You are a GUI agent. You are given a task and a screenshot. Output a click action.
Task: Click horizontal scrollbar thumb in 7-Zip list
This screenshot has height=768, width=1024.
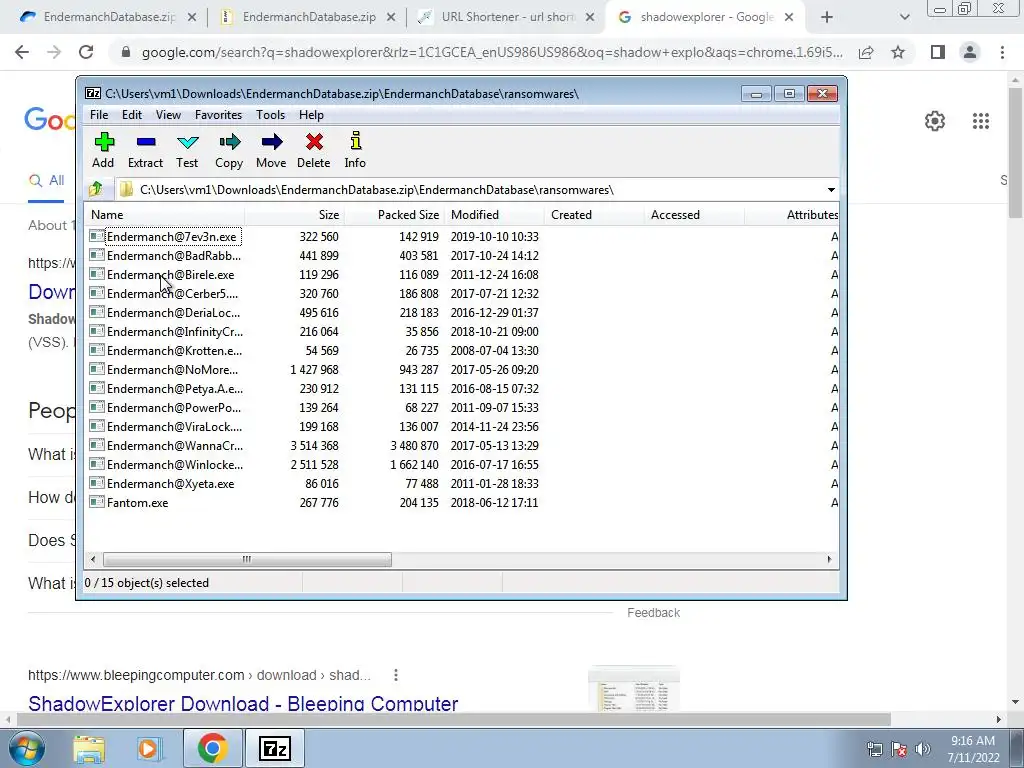(x=247, y=559)
